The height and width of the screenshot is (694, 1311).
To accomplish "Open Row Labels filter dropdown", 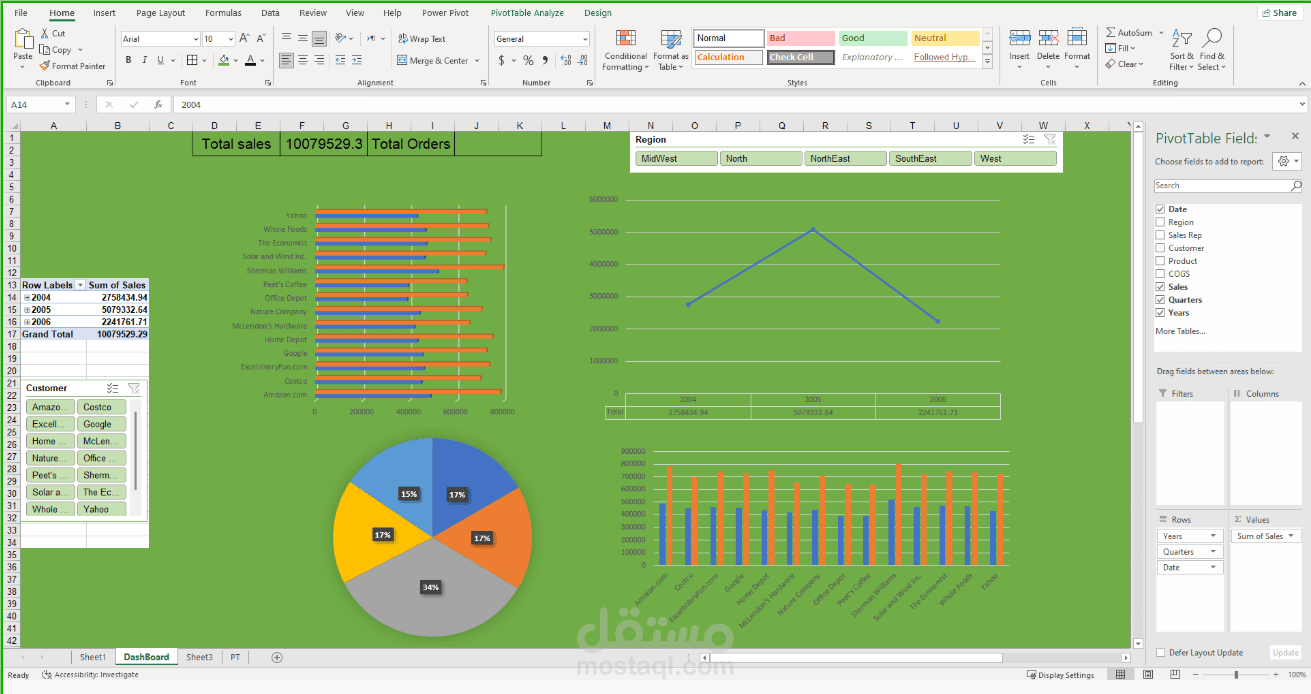I will 81,285.
